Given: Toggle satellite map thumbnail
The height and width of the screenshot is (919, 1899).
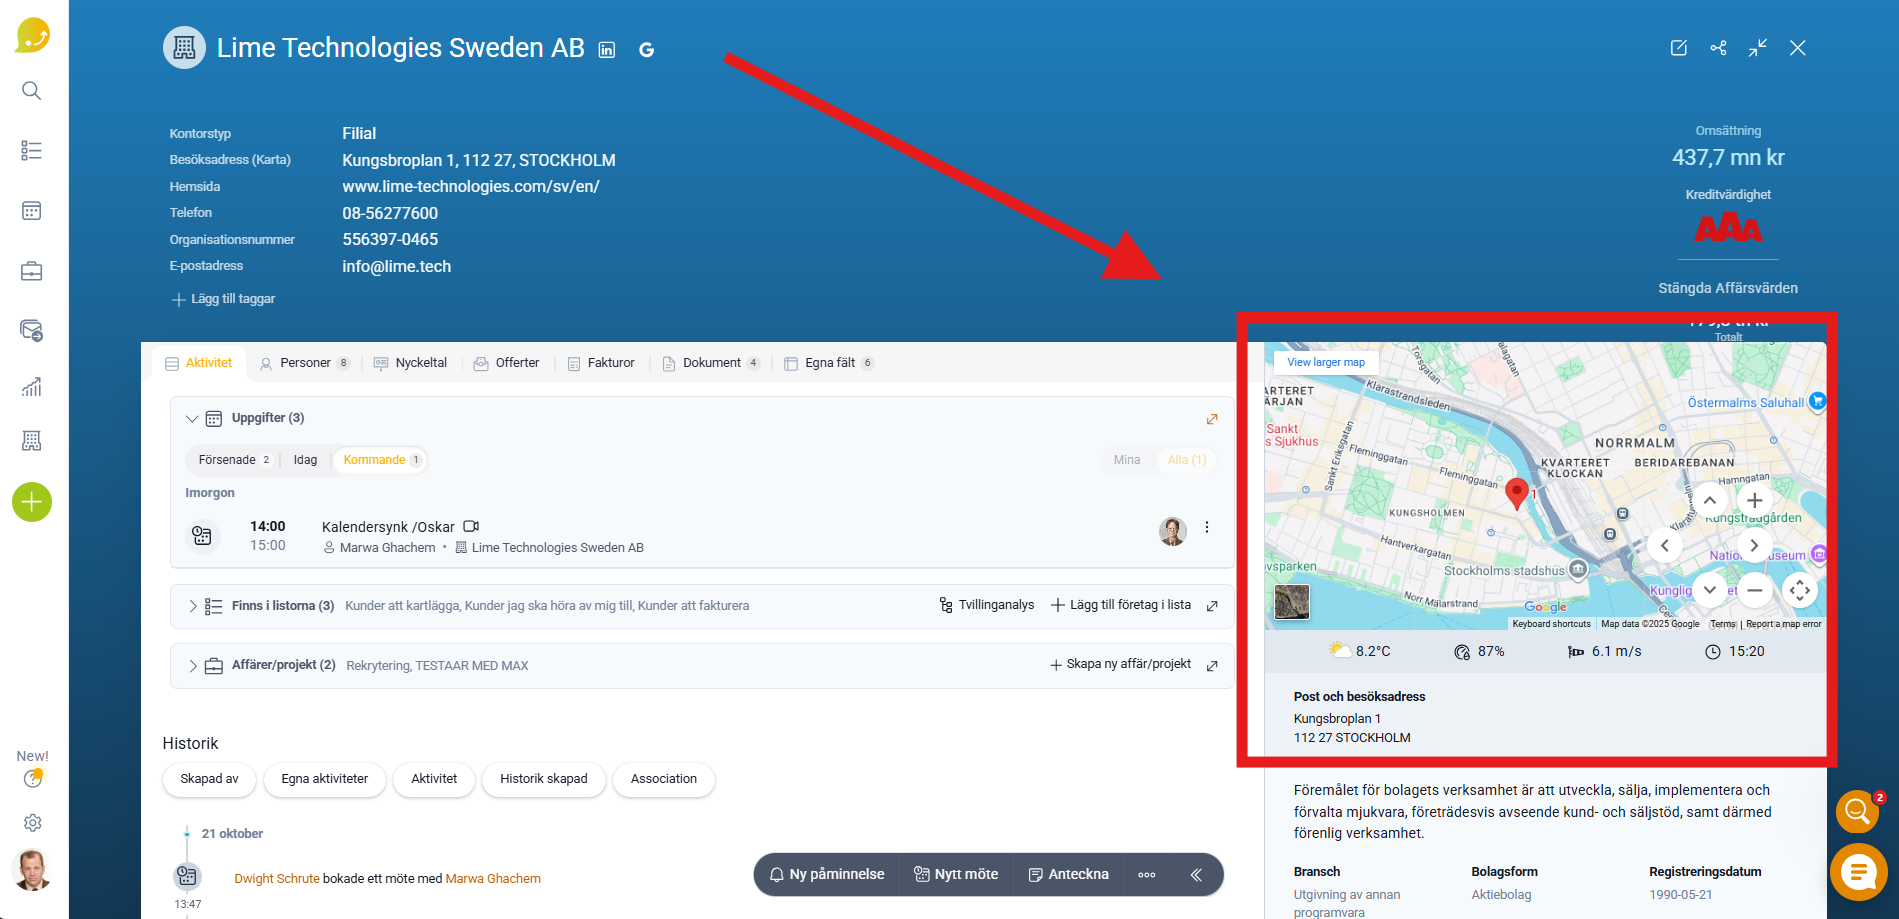Looking at the screenshot, I should click(x=1292, y=602).
